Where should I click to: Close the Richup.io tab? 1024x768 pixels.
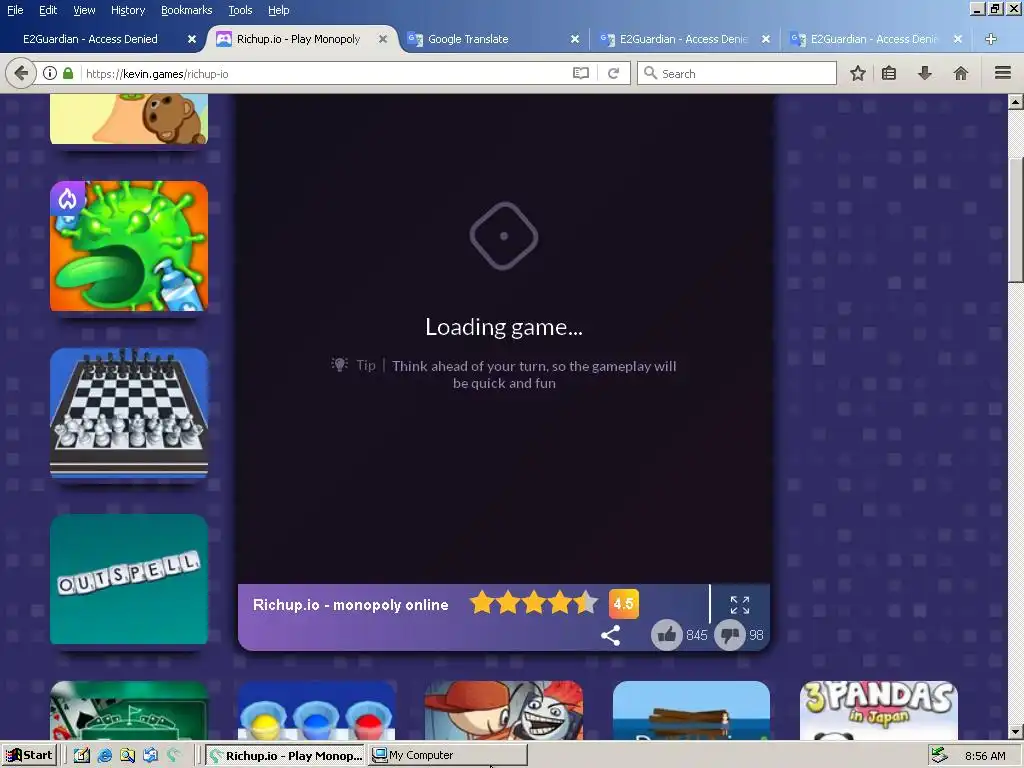click(x=383, y=39)
